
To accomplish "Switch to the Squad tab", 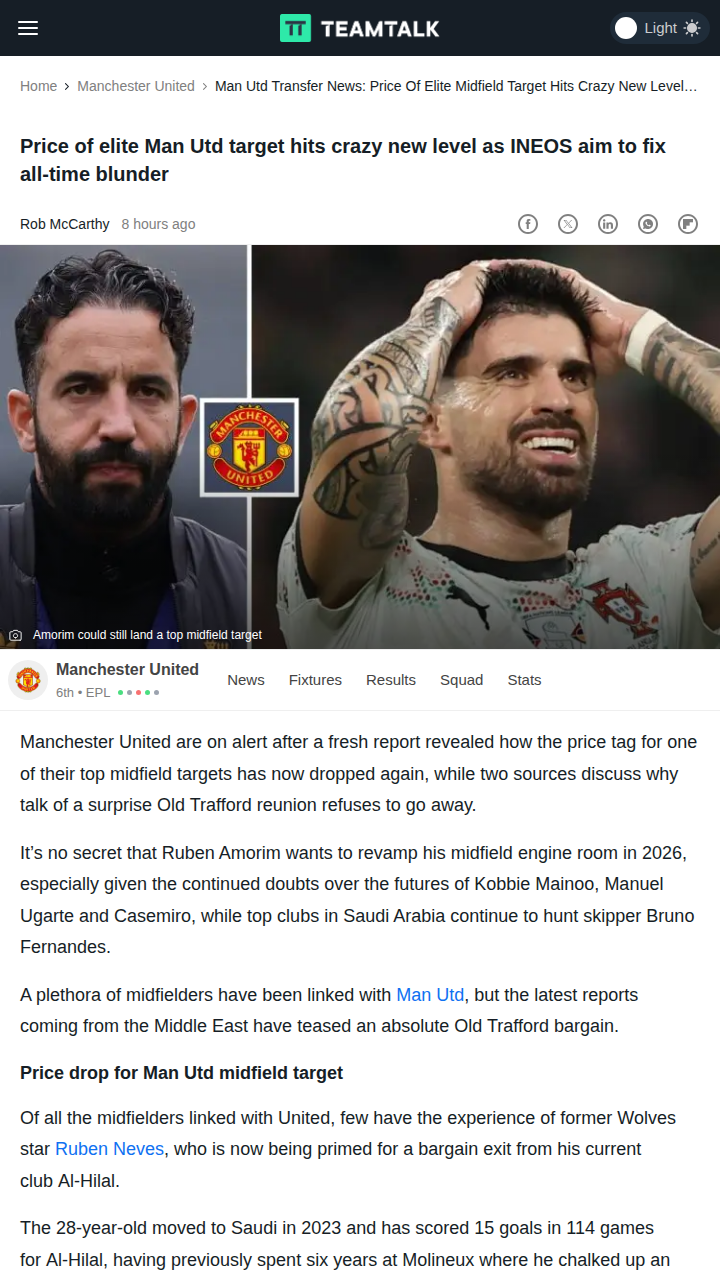I will (x=461, y=680).
